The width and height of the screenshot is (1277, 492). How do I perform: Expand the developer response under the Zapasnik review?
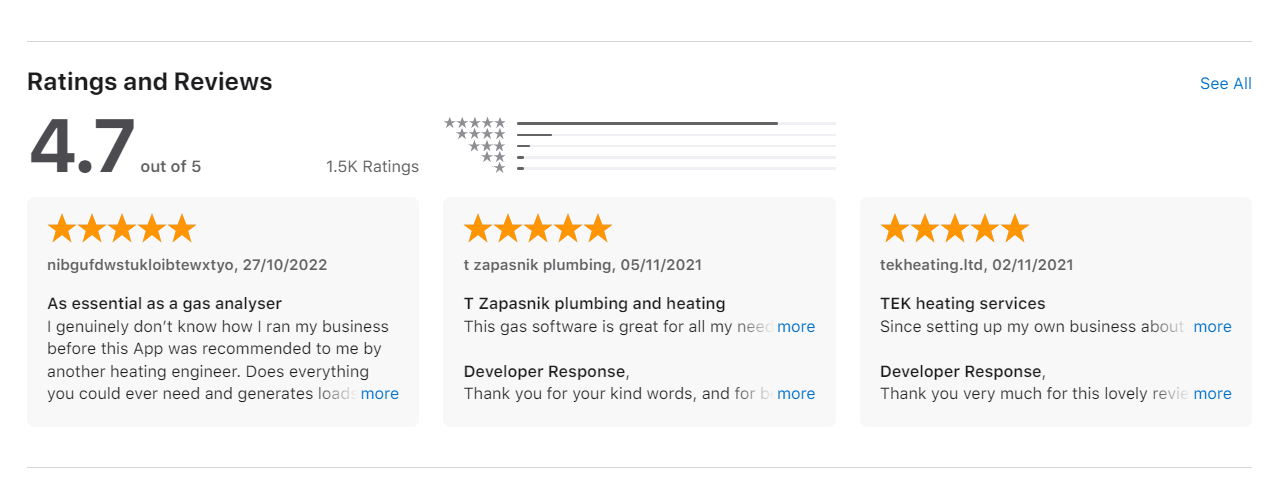[x=795, y=394]
